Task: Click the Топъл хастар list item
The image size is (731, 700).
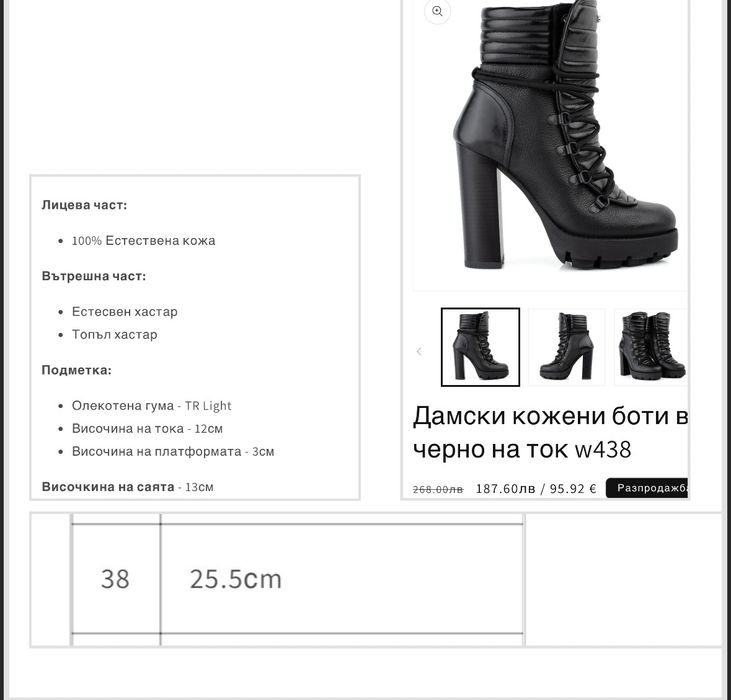Action: coord(115,335)
